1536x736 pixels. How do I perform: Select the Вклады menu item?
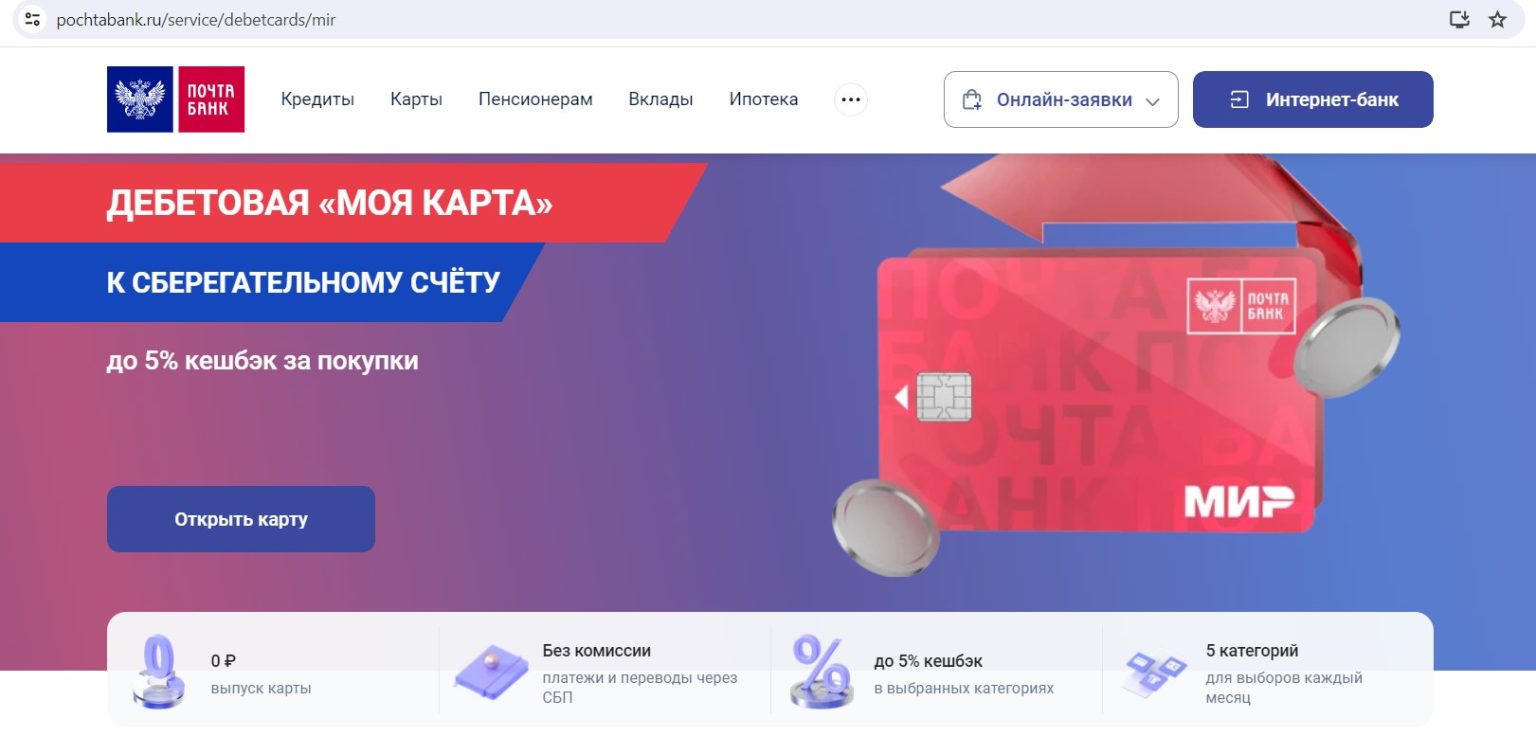coord(660,99)
